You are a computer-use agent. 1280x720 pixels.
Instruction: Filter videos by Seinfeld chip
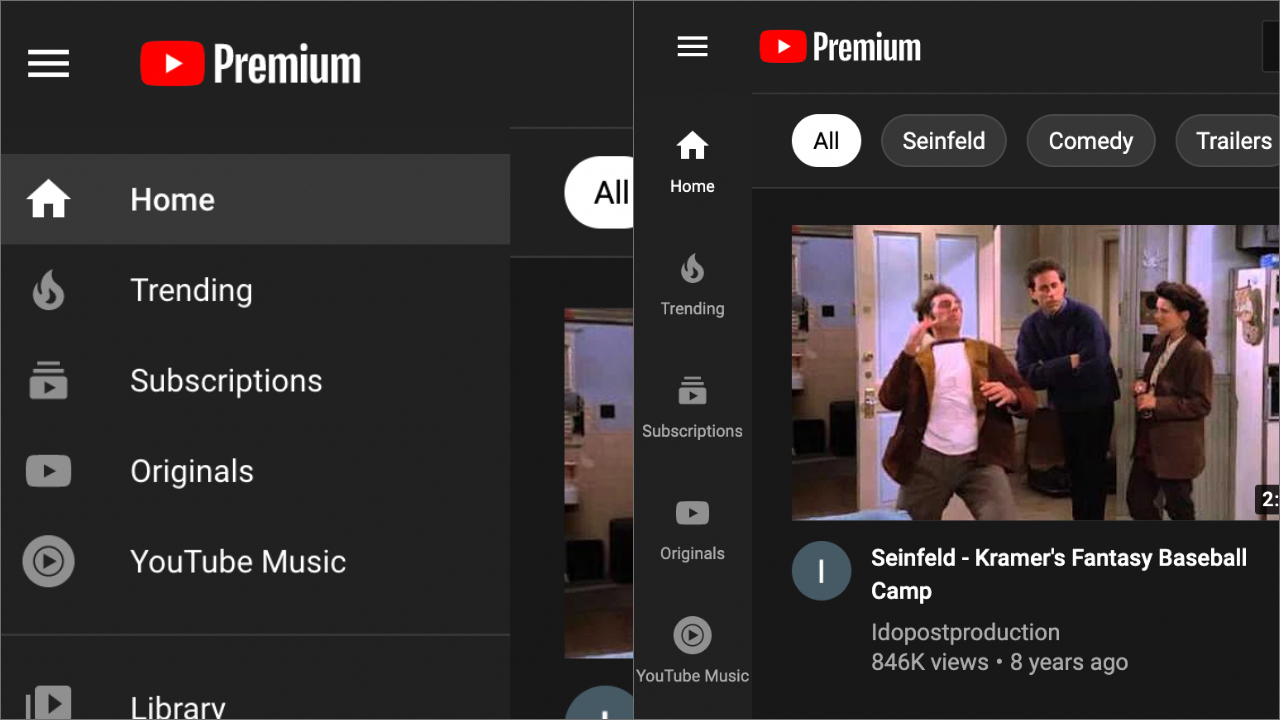944,141
